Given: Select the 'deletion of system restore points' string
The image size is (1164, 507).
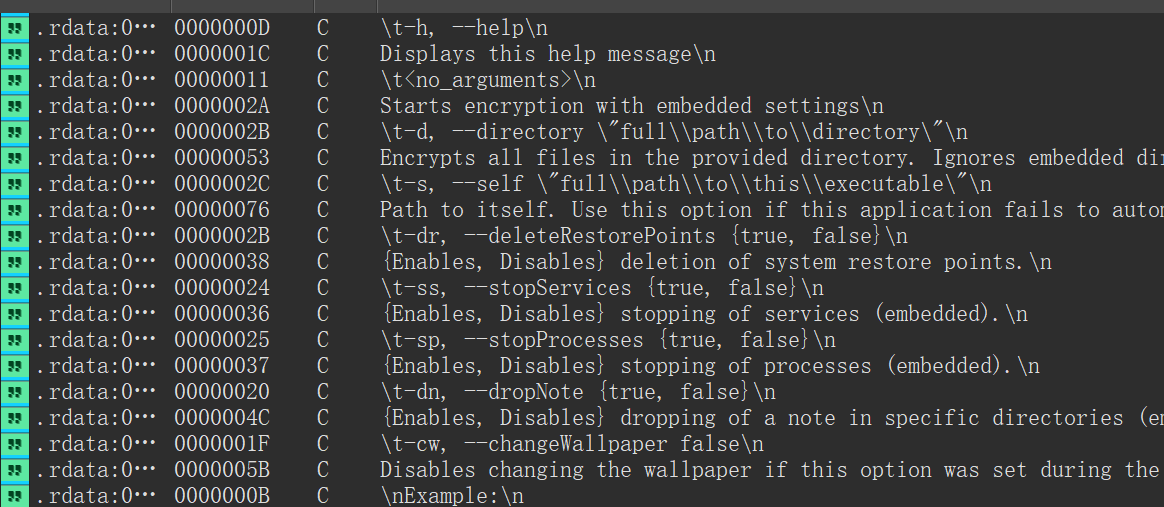Looking at the screenshot, I should (715, 262).
